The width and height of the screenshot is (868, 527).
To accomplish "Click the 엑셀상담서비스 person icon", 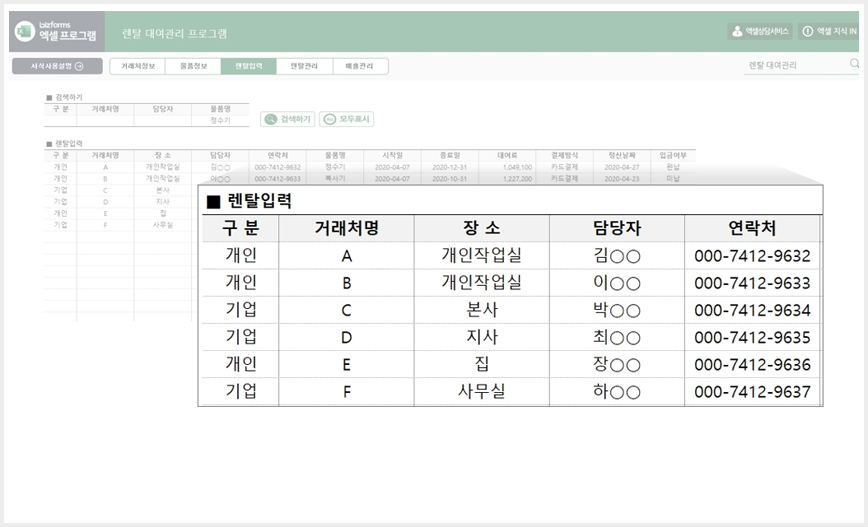I will tap(737, 32).
